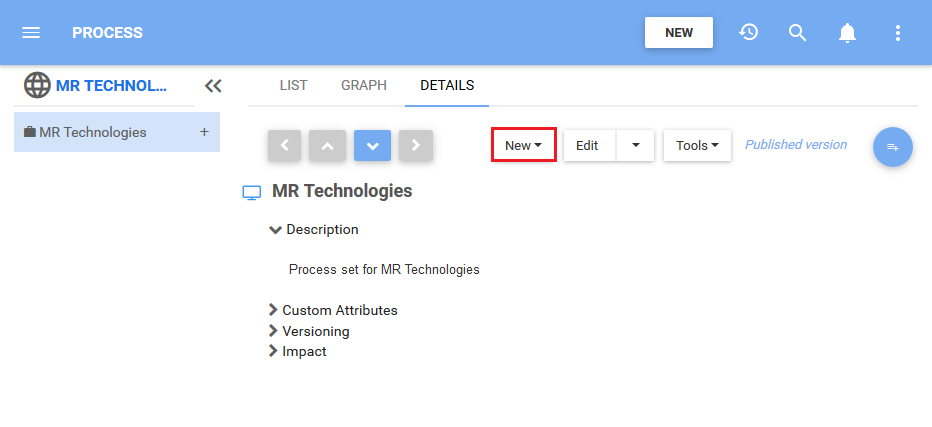
Task: Open the hamburger navigation menu
Action: (x=31, y=33)
